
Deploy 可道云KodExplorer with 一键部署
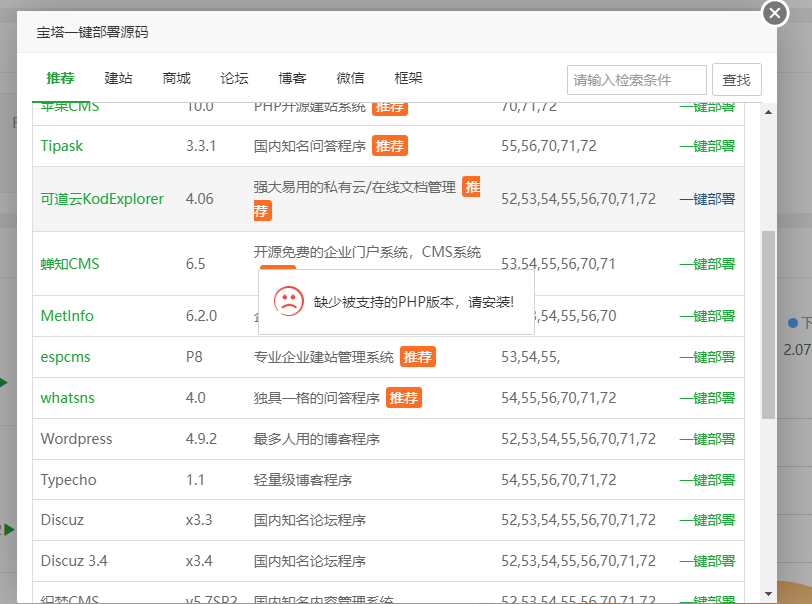[x=707, y=199]
